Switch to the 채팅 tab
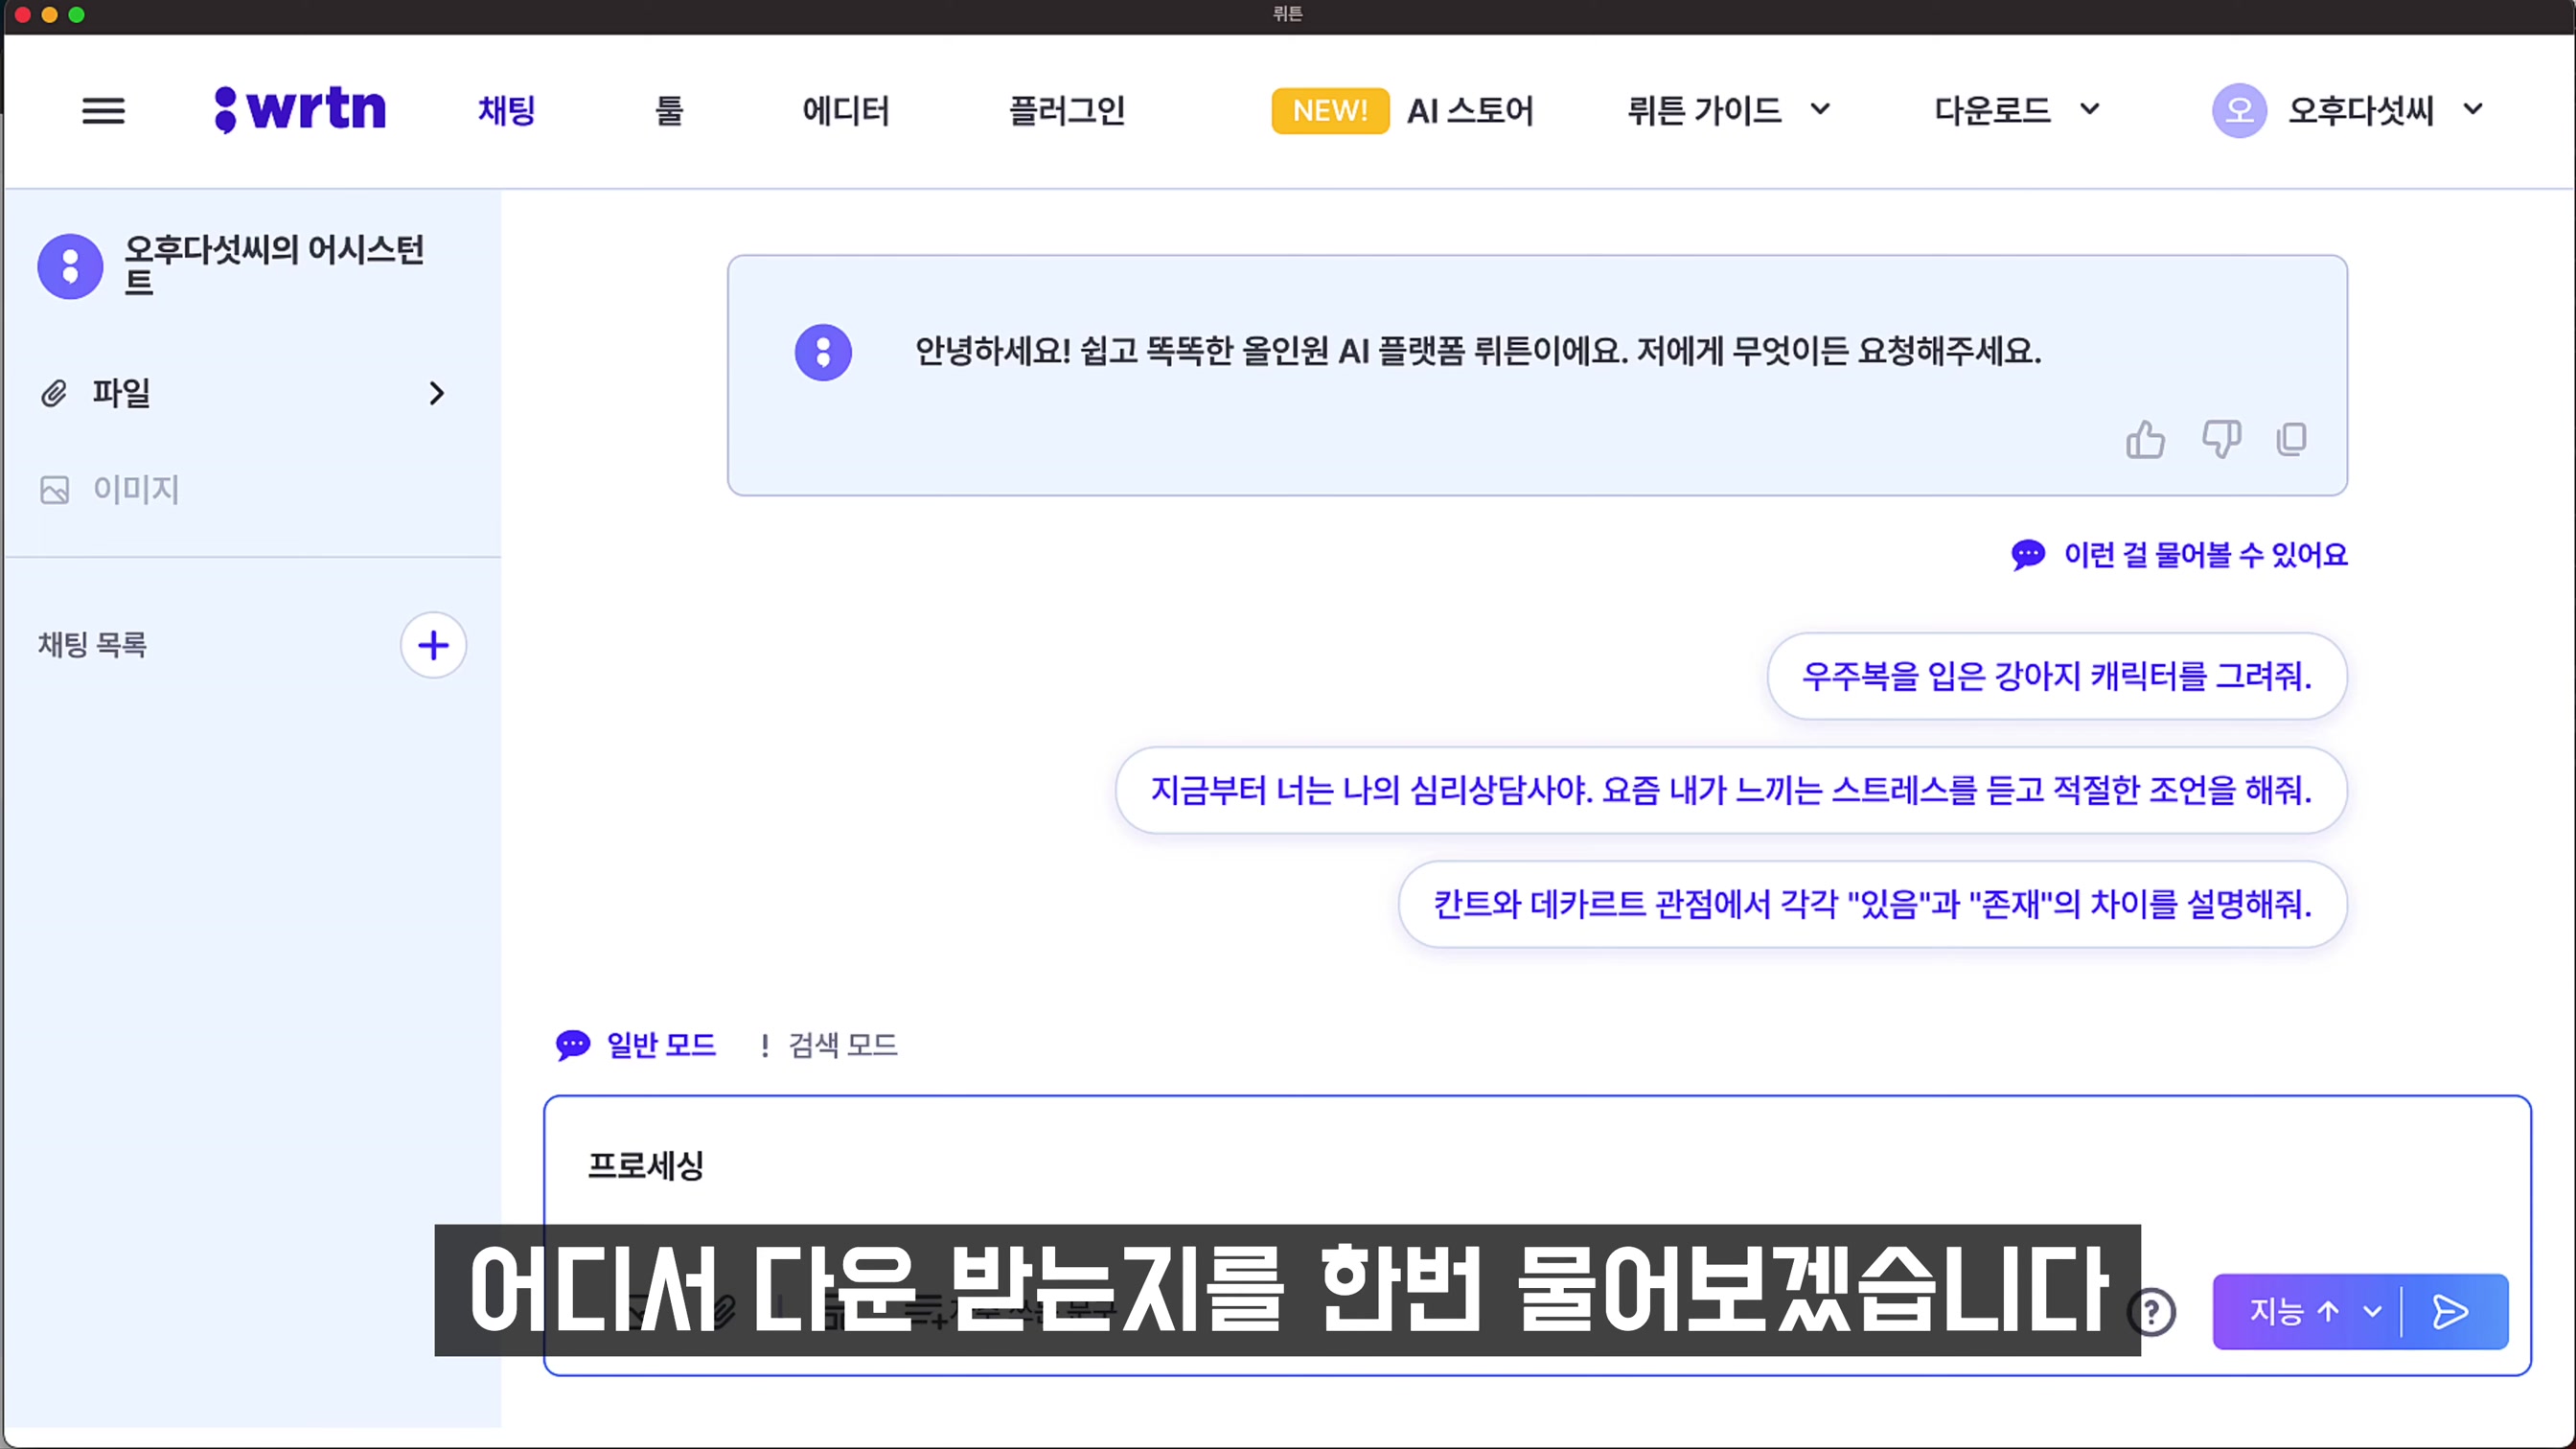The image size is (2576, 1449). tap(507, 110)
